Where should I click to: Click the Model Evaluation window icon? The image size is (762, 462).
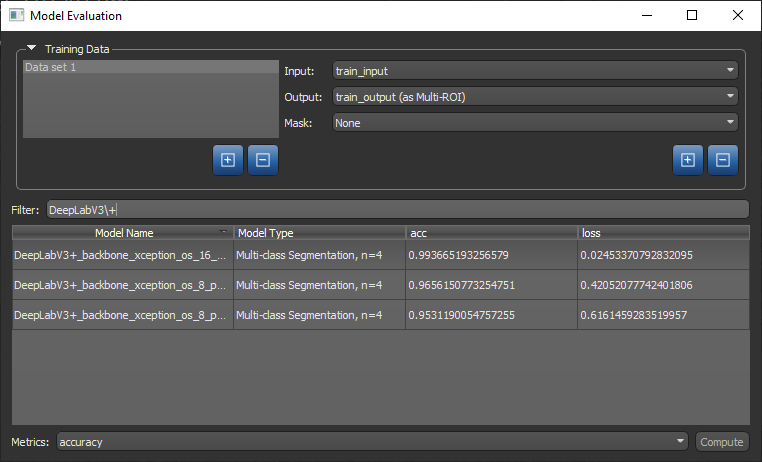(16, 16)
